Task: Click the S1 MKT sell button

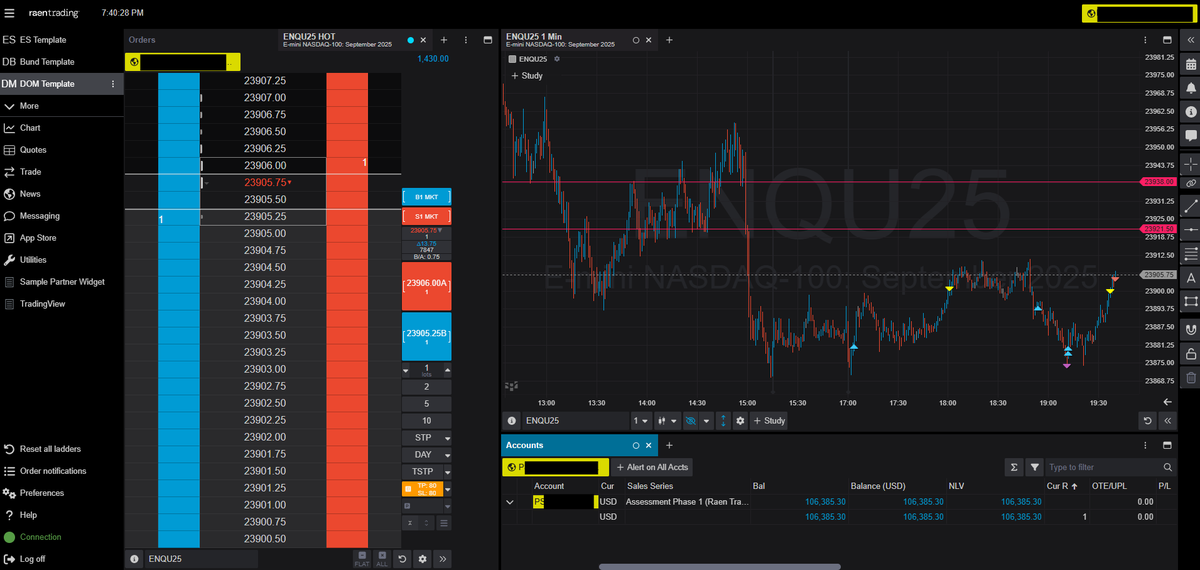Action: (x=426, y=216)
